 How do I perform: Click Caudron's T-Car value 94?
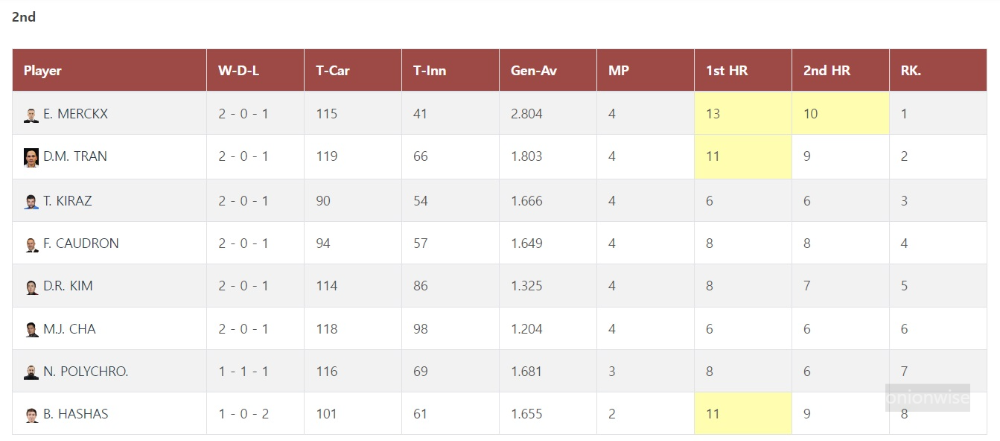click(323, 243)
